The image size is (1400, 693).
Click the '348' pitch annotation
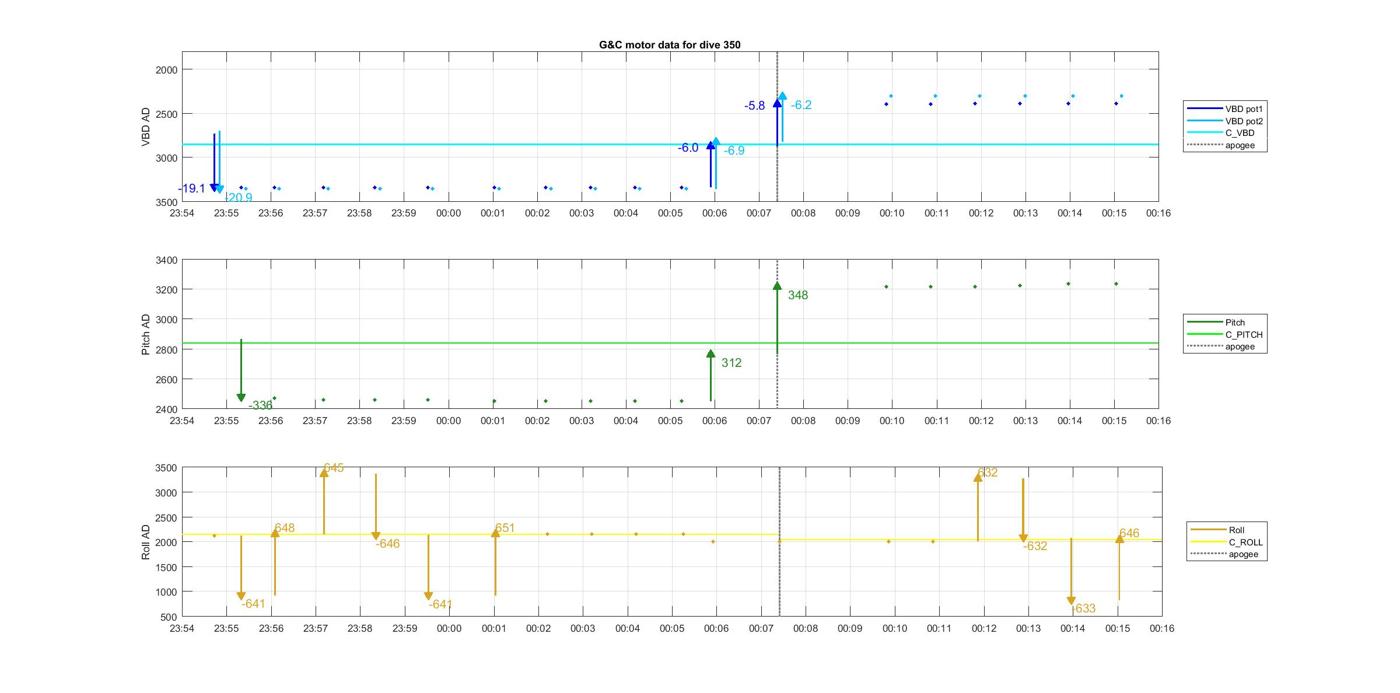pos(798,296)
